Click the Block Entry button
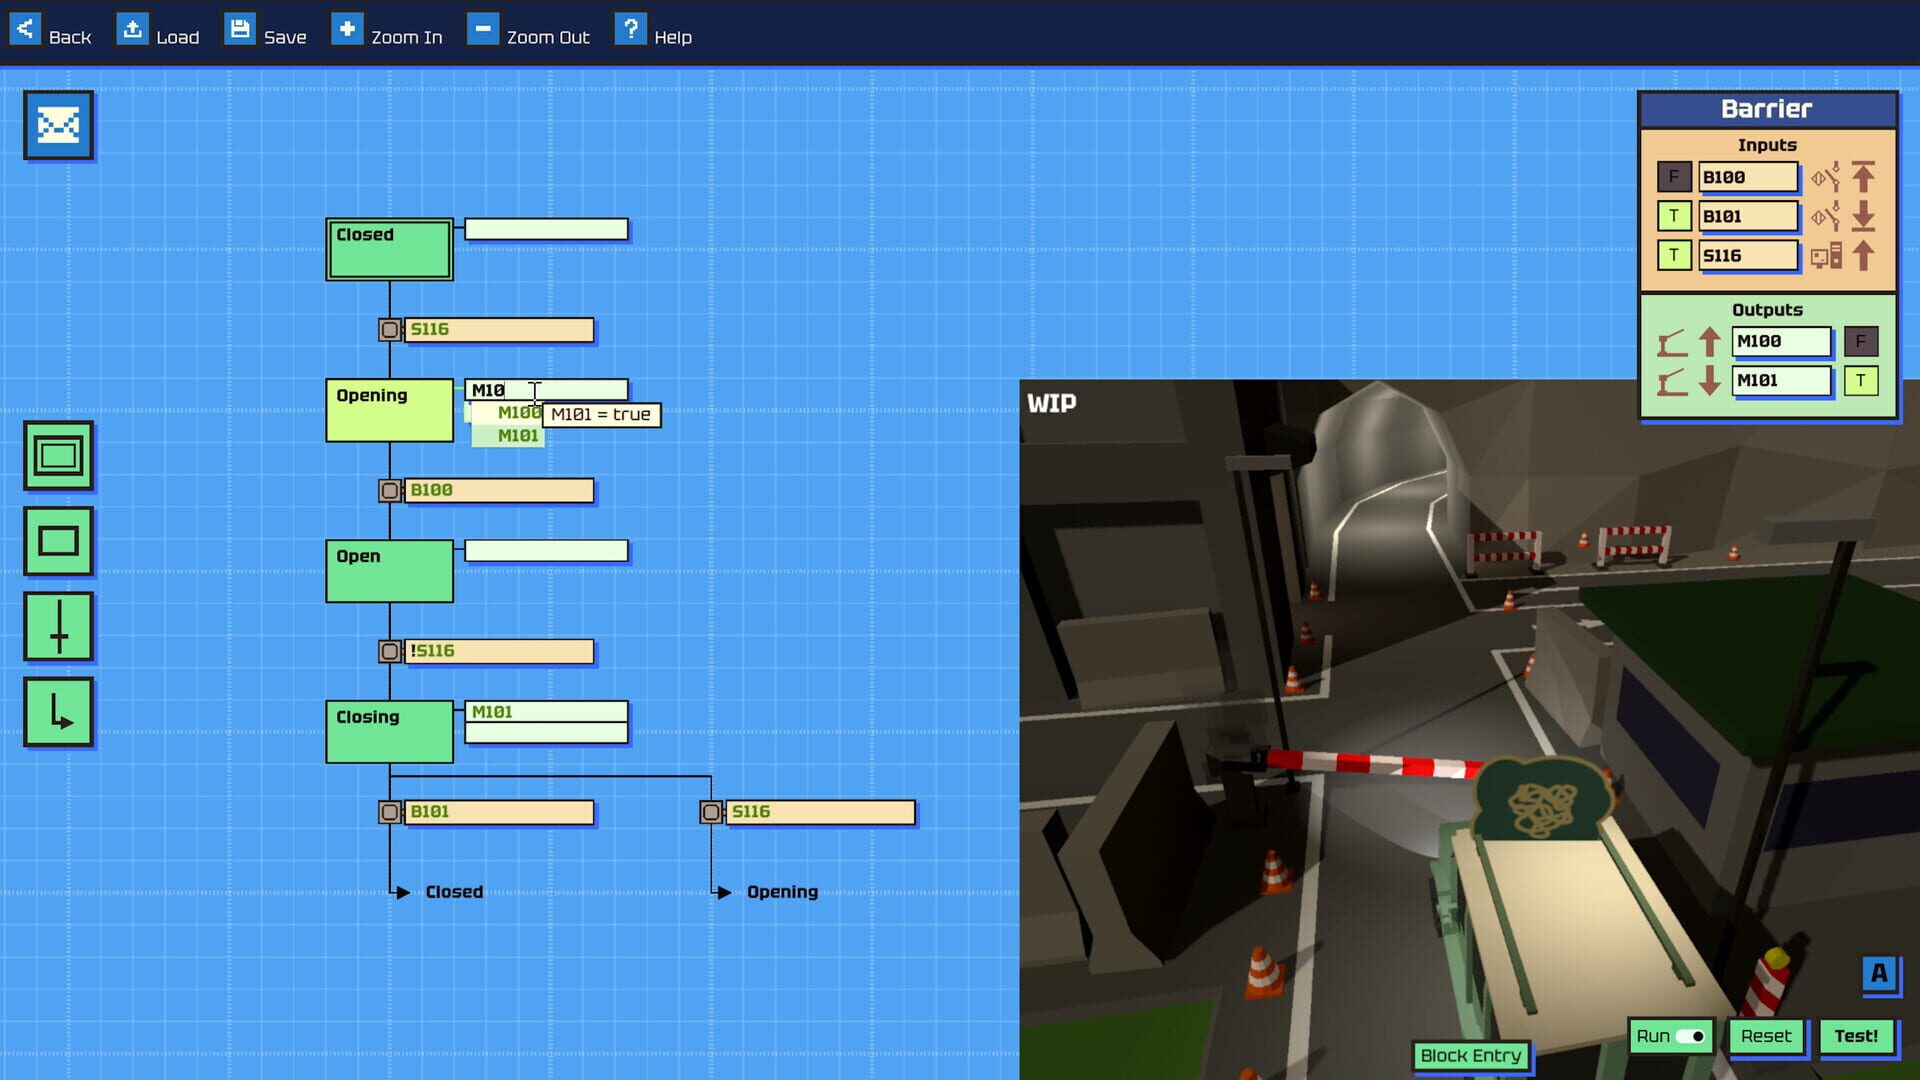 1470,1055
